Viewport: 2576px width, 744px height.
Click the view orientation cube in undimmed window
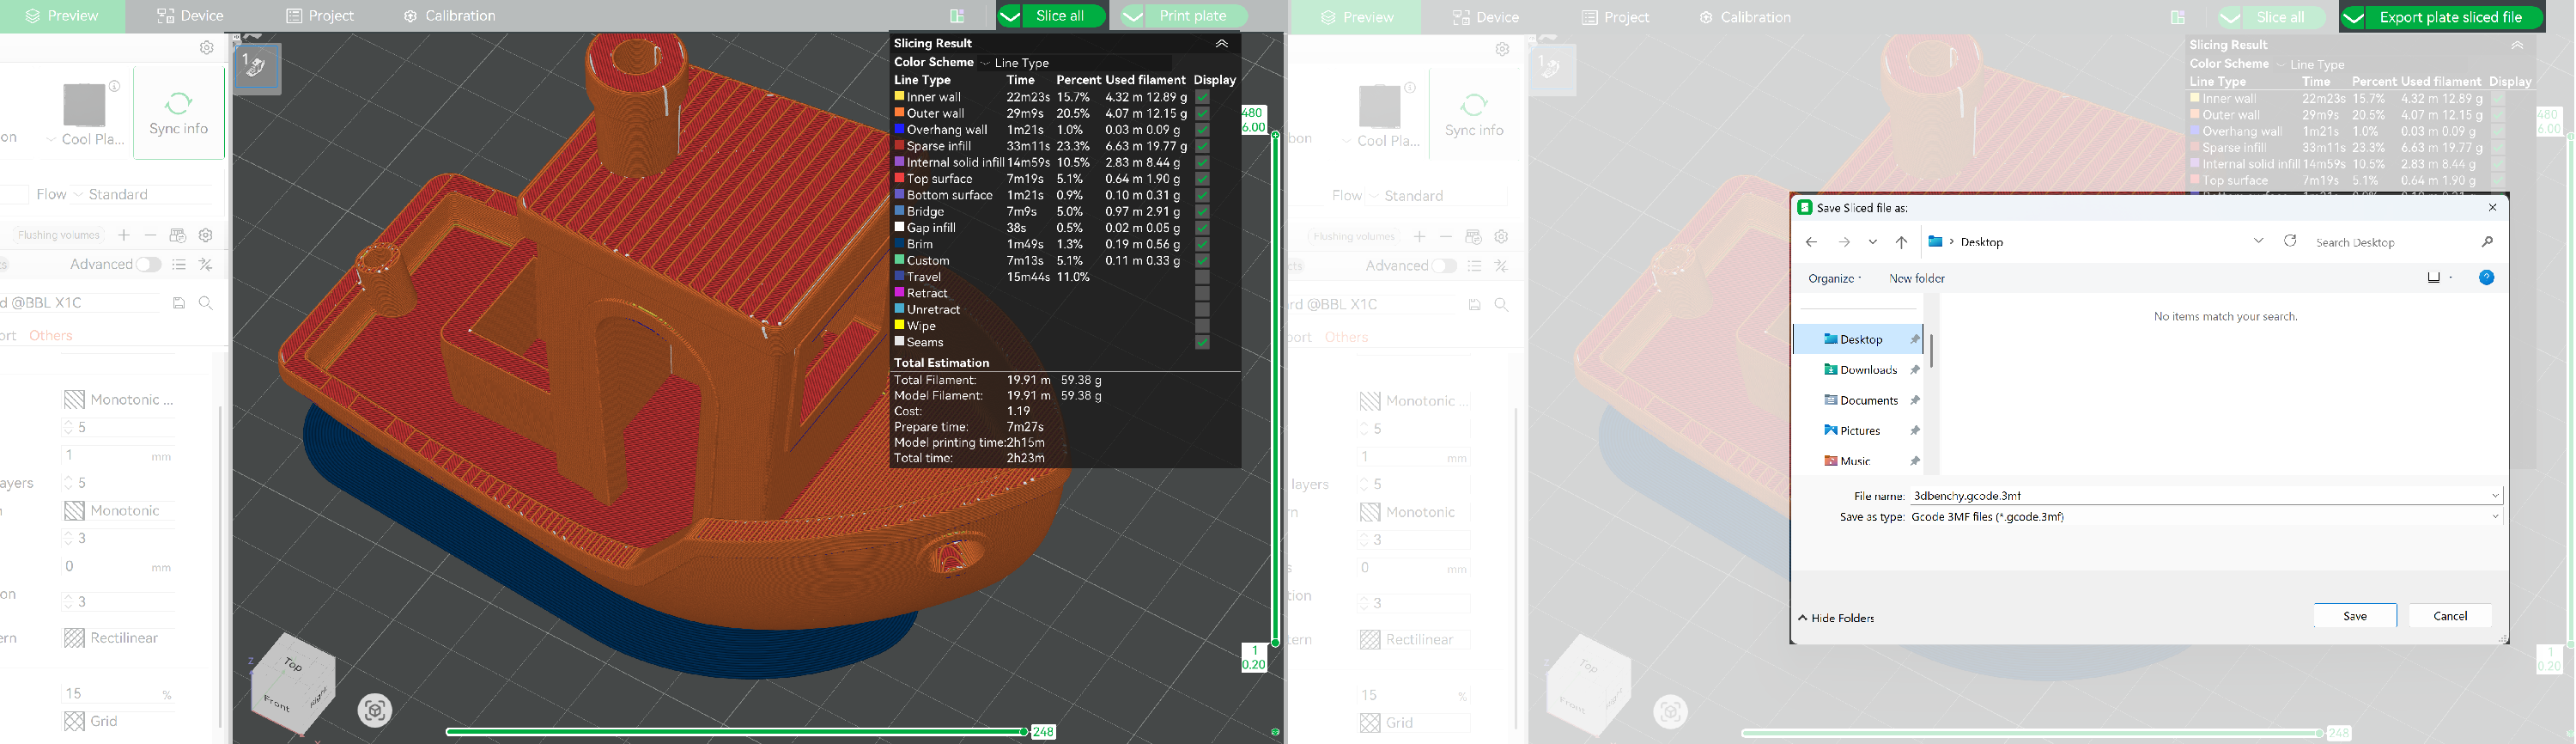(x=292, y=684)
